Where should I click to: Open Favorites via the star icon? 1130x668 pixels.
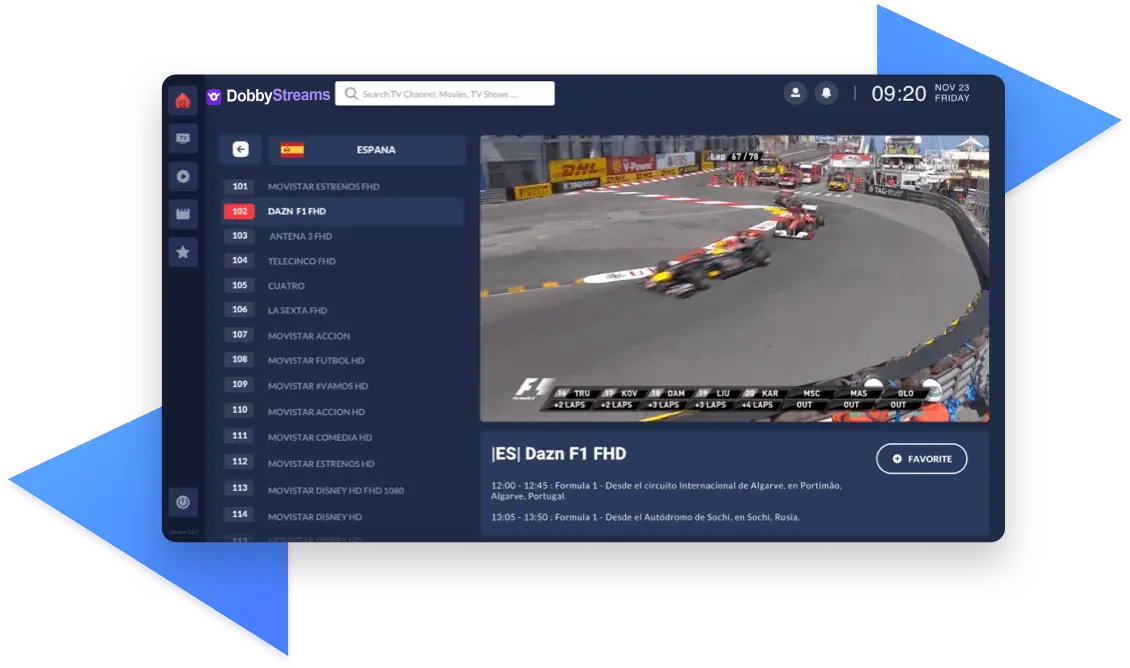[183, 252]
